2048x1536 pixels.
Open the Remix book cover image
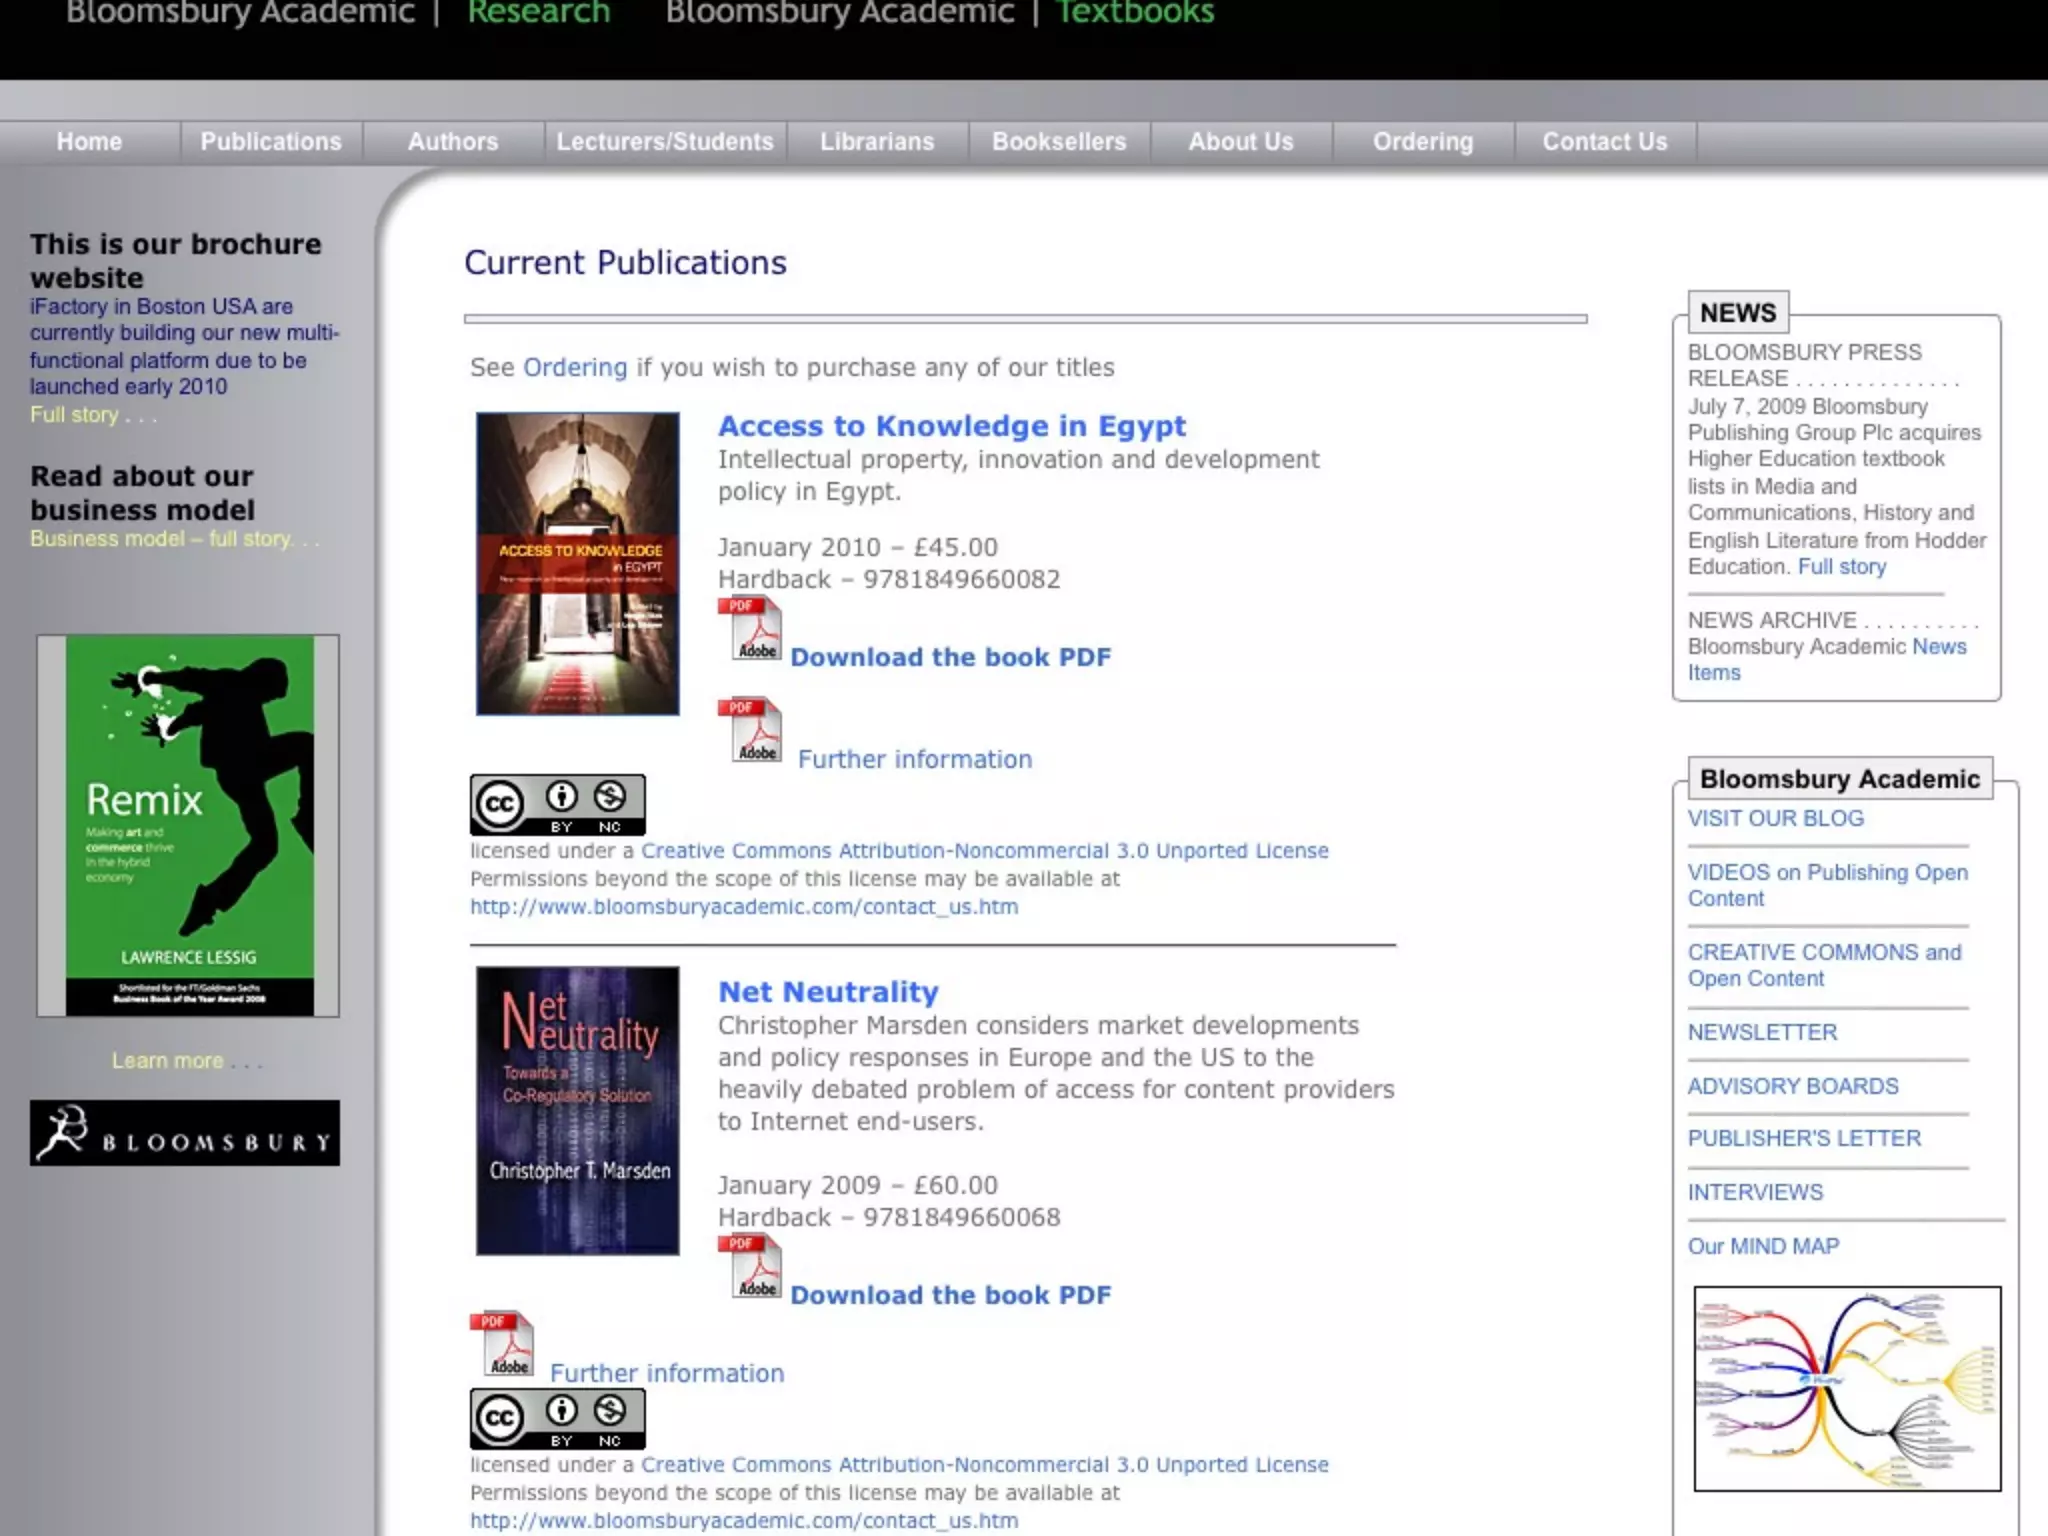click(x=188, y=826)
